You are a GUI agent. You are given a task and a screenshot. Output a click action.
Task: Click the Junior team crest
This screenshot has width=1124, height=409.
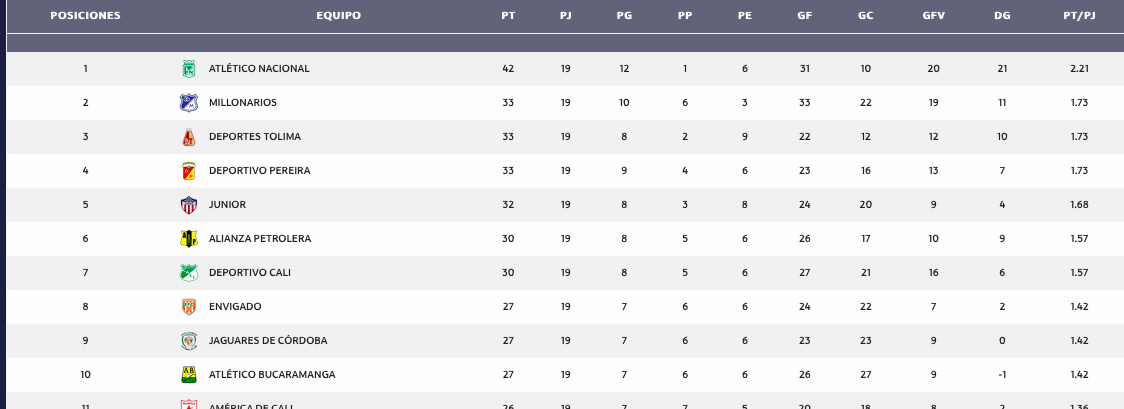coord(189,205)
